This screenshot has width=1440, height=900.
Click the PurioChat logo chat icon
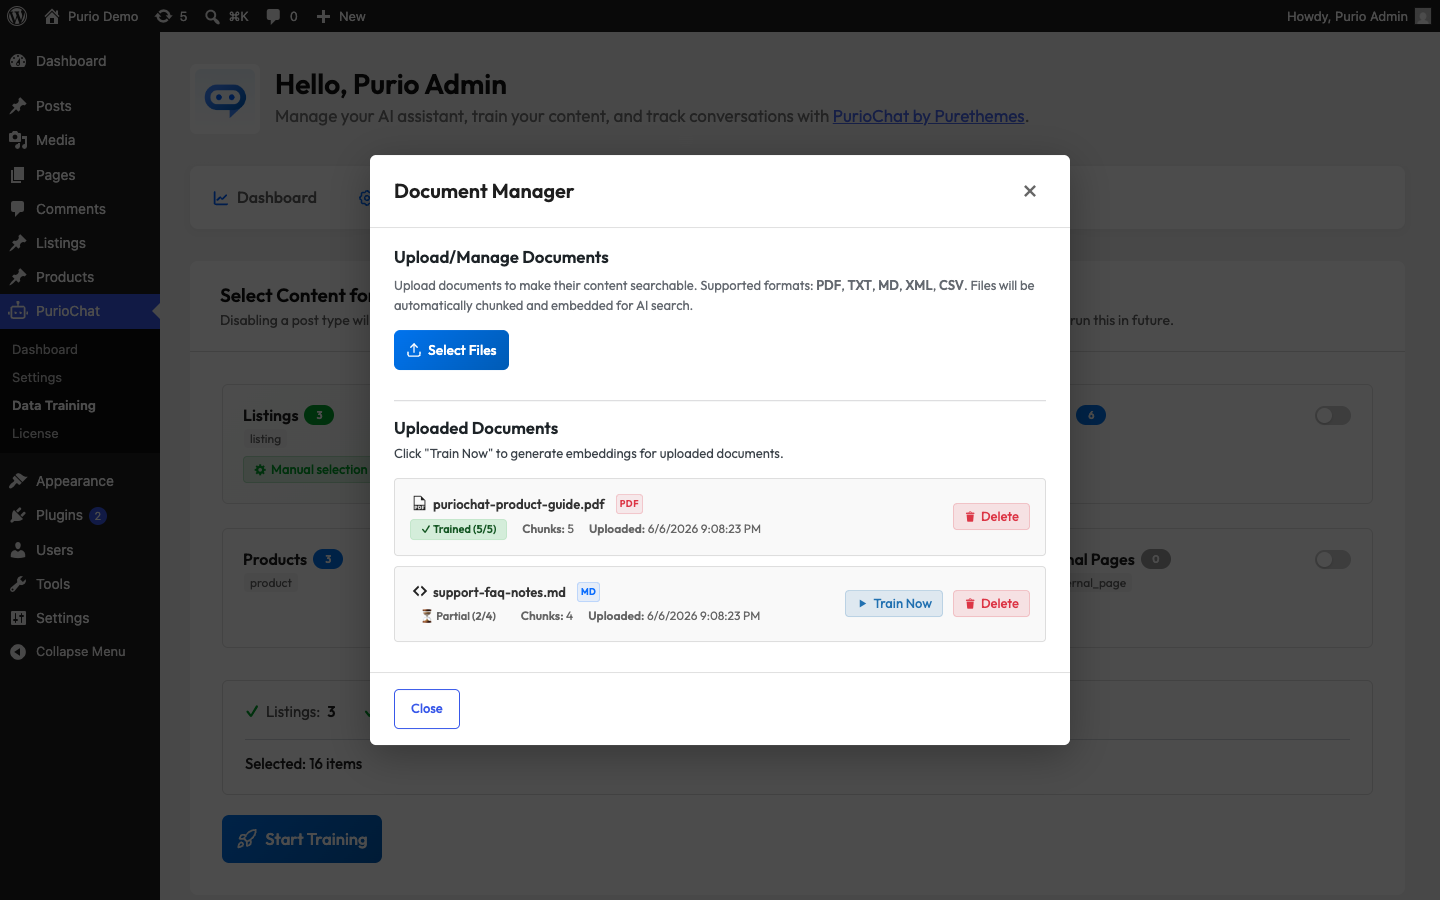[x=225, y=99]
